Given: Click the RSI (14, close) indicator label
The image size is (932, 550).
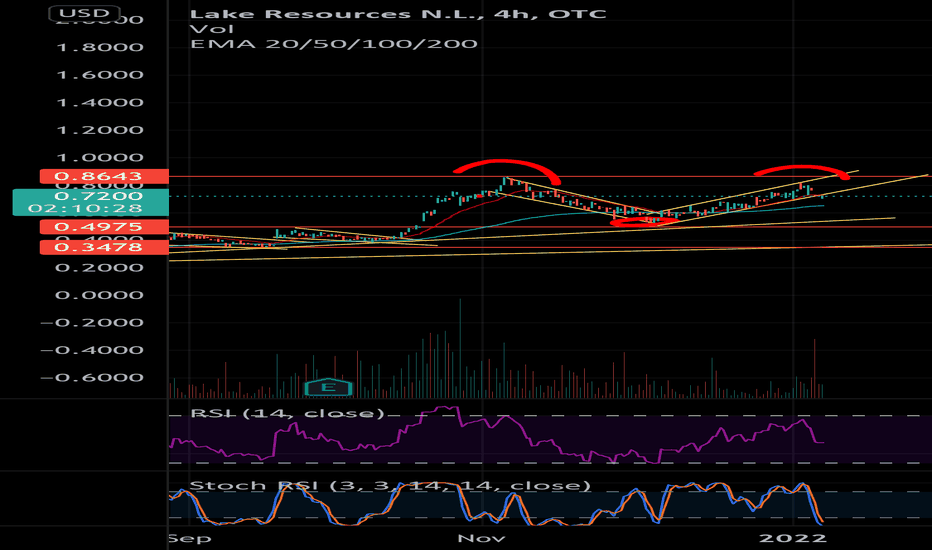Looking at the screenshot, I should [x=287, y=413].
